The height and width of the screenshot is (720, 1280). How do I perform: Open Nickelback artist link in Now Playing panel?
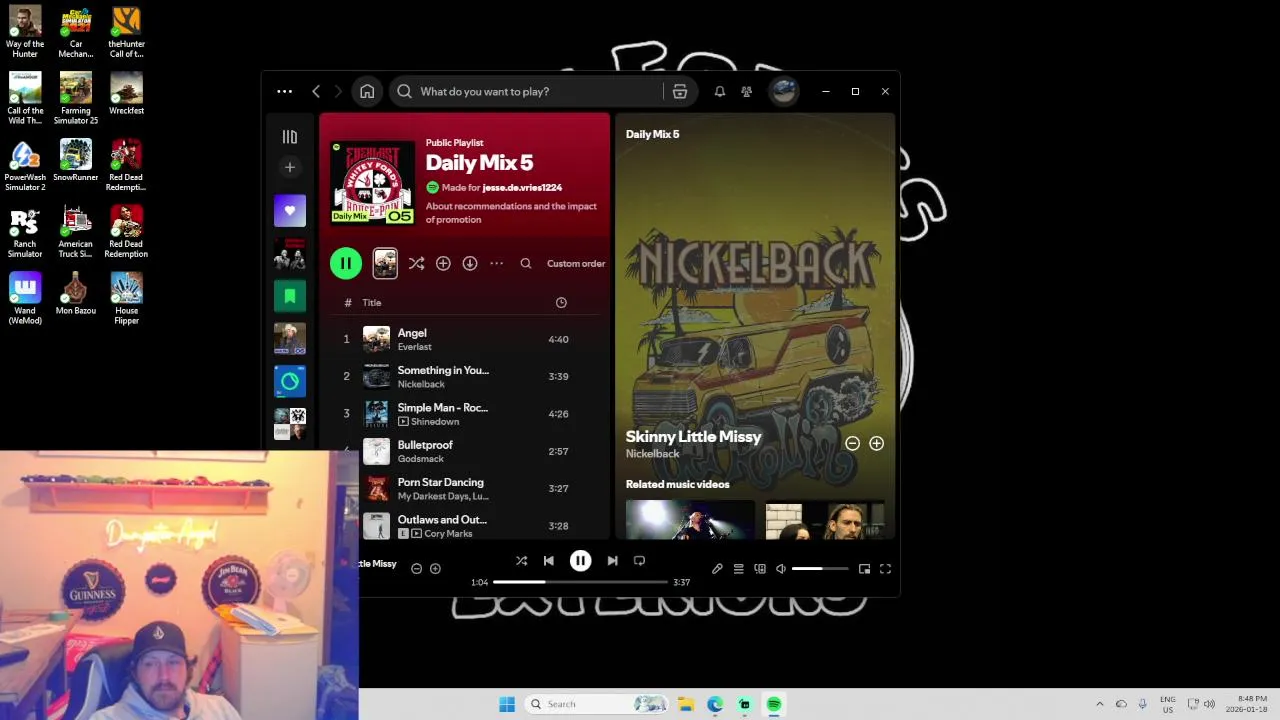tap(652, 454)
